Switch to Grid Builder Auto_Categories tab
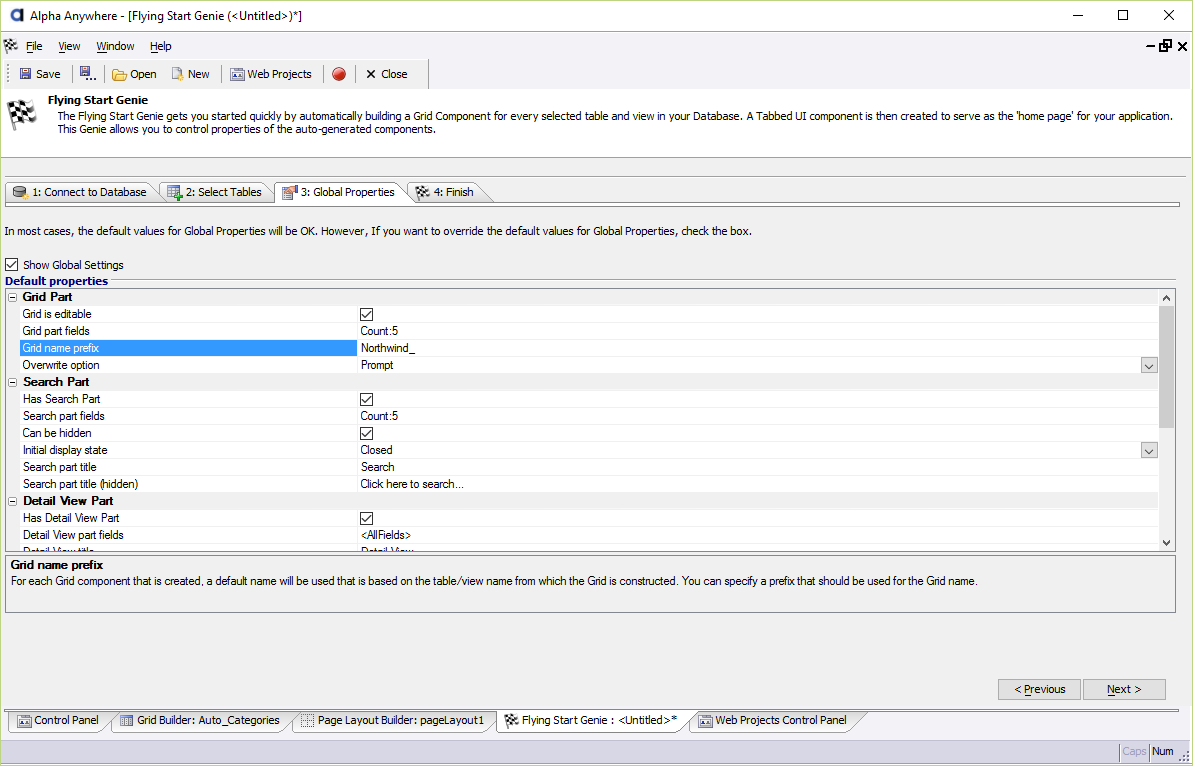 pos(199,720)
